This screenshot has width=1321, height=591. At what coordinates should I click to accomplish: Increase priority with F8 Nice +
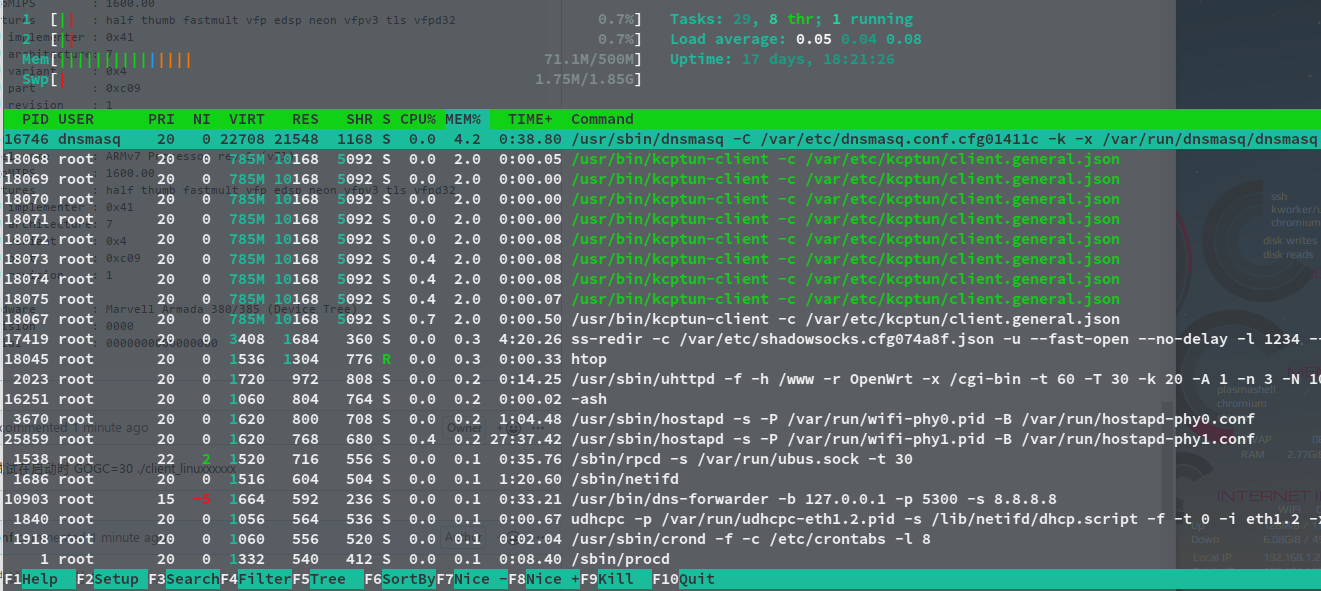point(545,578)
